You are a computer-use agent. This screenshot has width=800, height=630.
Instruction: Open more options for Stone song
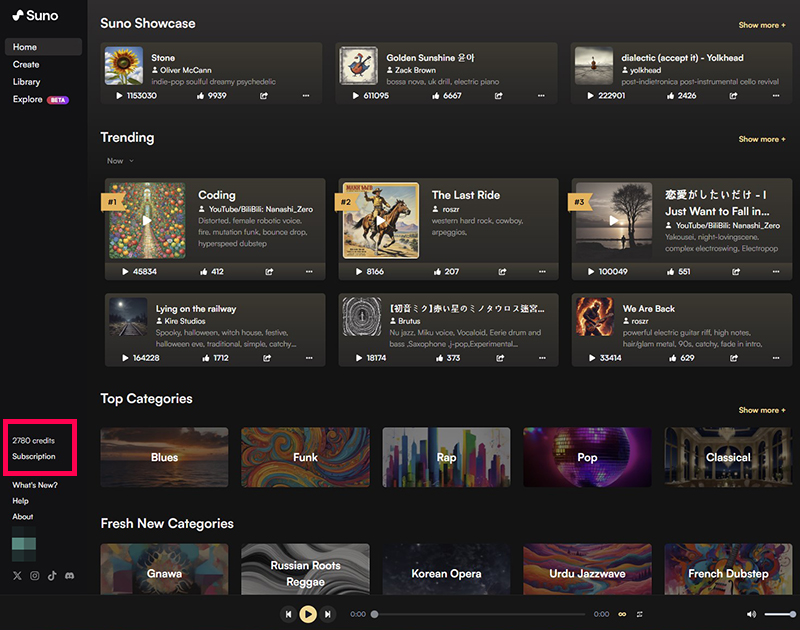click(x=306, y=95)
